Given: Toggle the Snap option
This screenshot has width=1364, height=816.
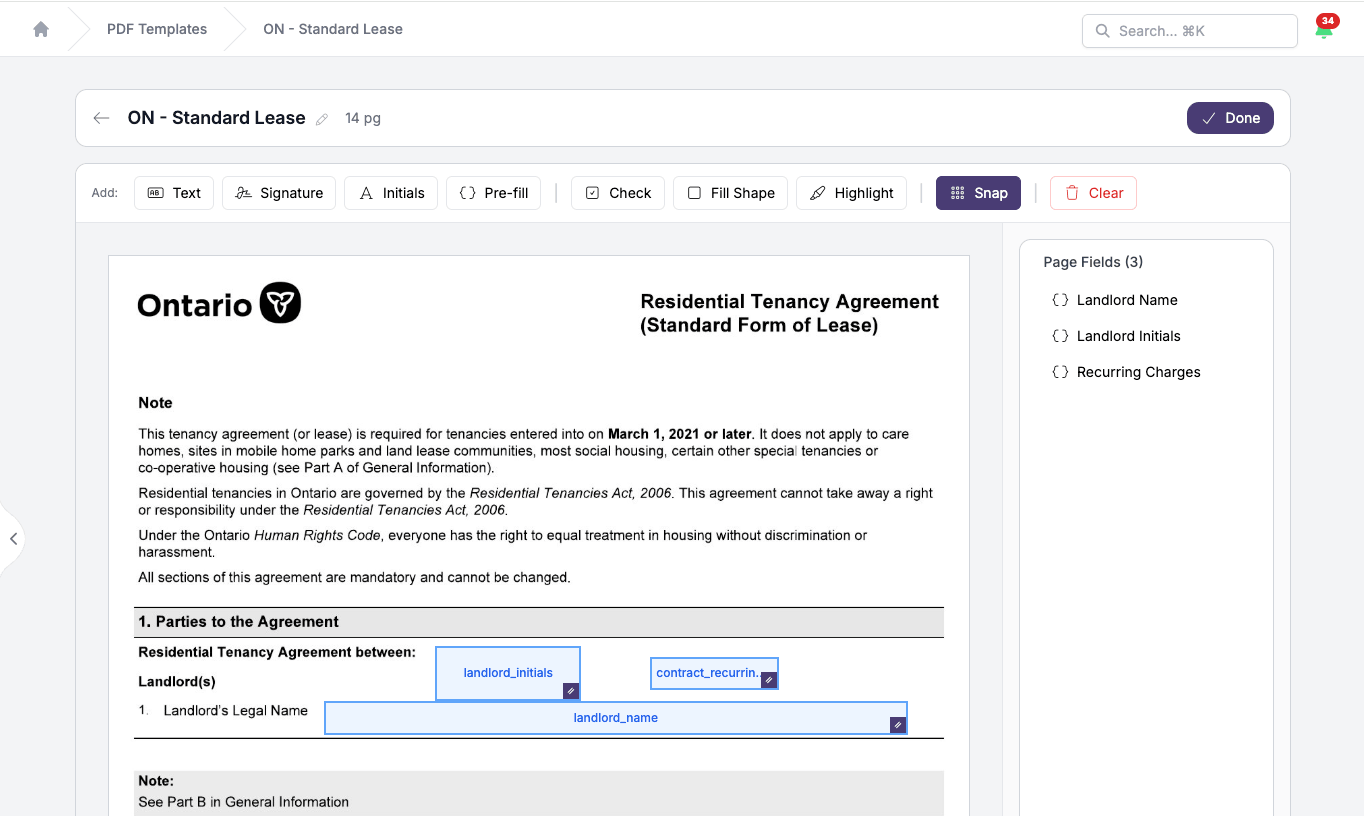Looking at the screenshot, I should (978, 193).
